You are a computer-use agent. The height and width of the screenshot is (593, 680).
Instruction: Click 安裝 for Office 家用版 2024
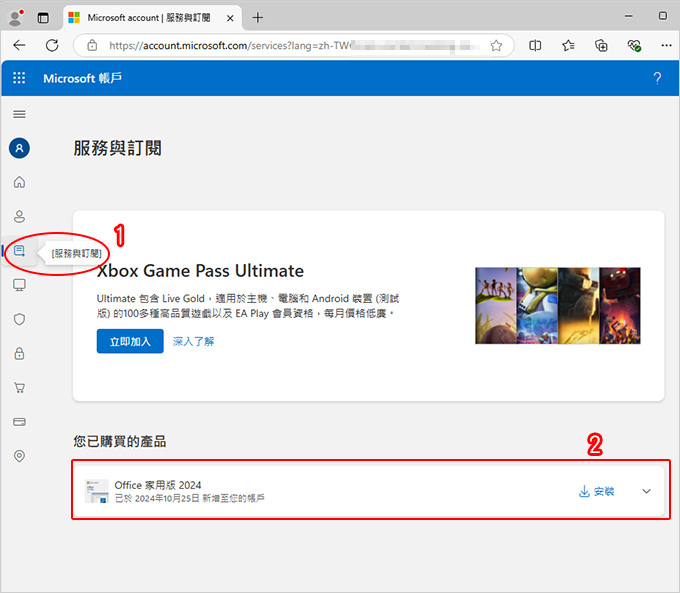(597, 491)
